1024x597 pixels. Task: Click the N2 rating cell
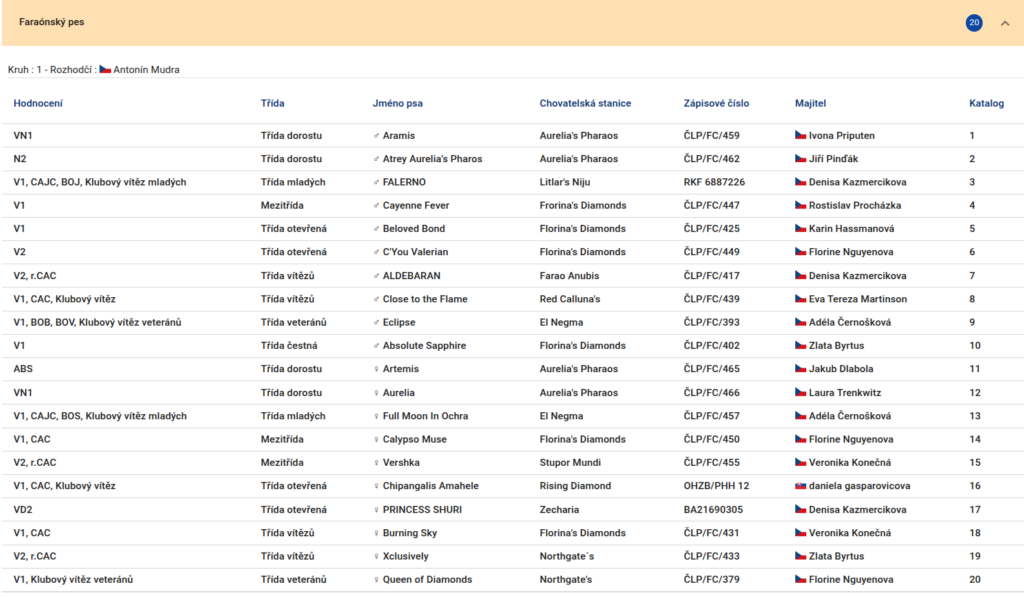pos(20,159)
